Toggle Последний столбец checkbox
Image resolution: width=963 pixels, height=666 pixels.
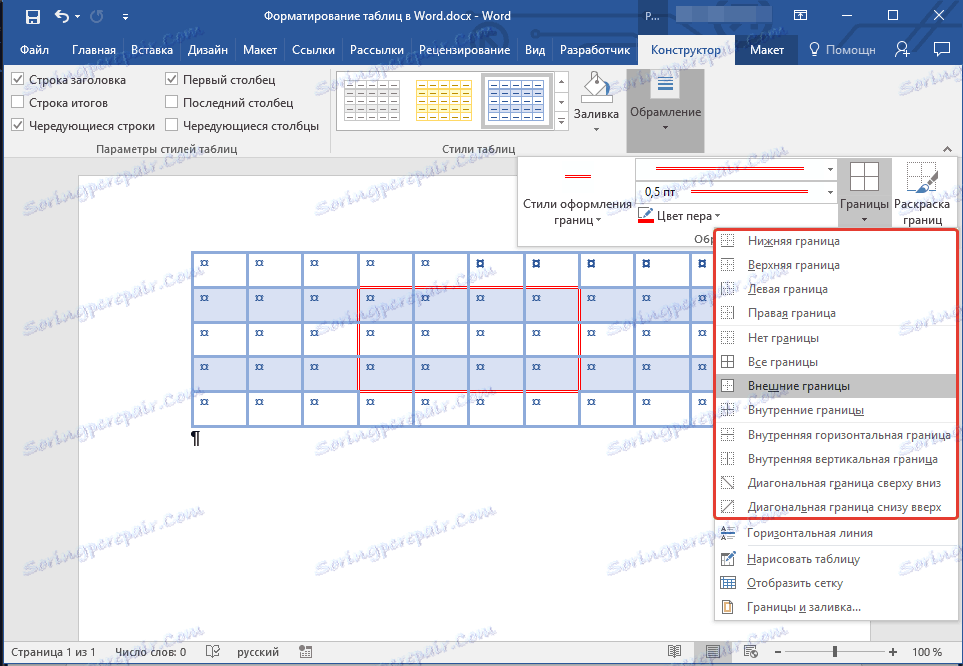[171, 102]
